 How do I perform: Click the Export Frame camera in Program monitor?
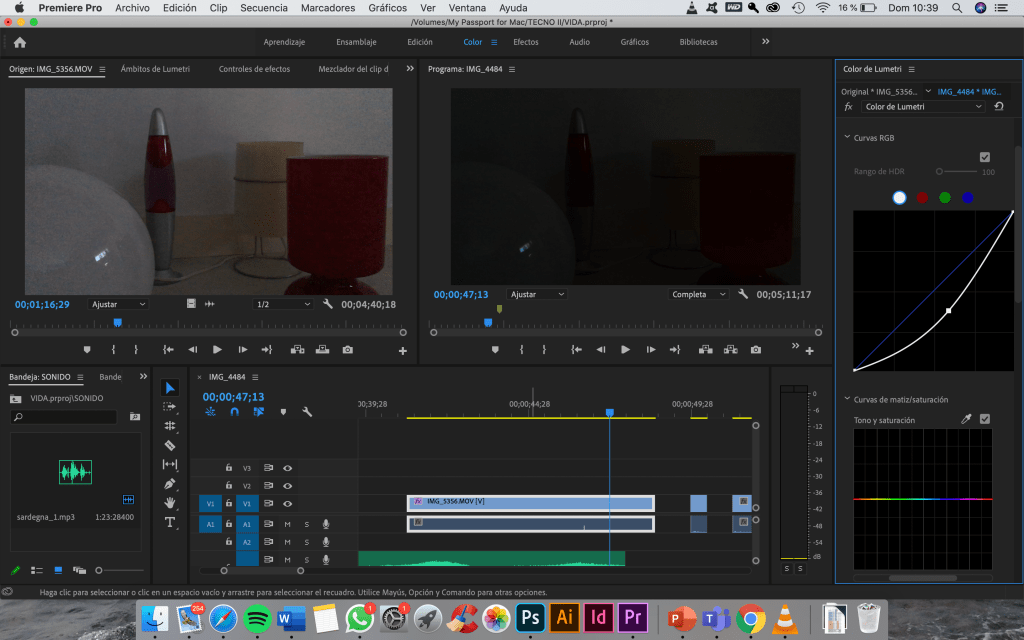(756, 350)
